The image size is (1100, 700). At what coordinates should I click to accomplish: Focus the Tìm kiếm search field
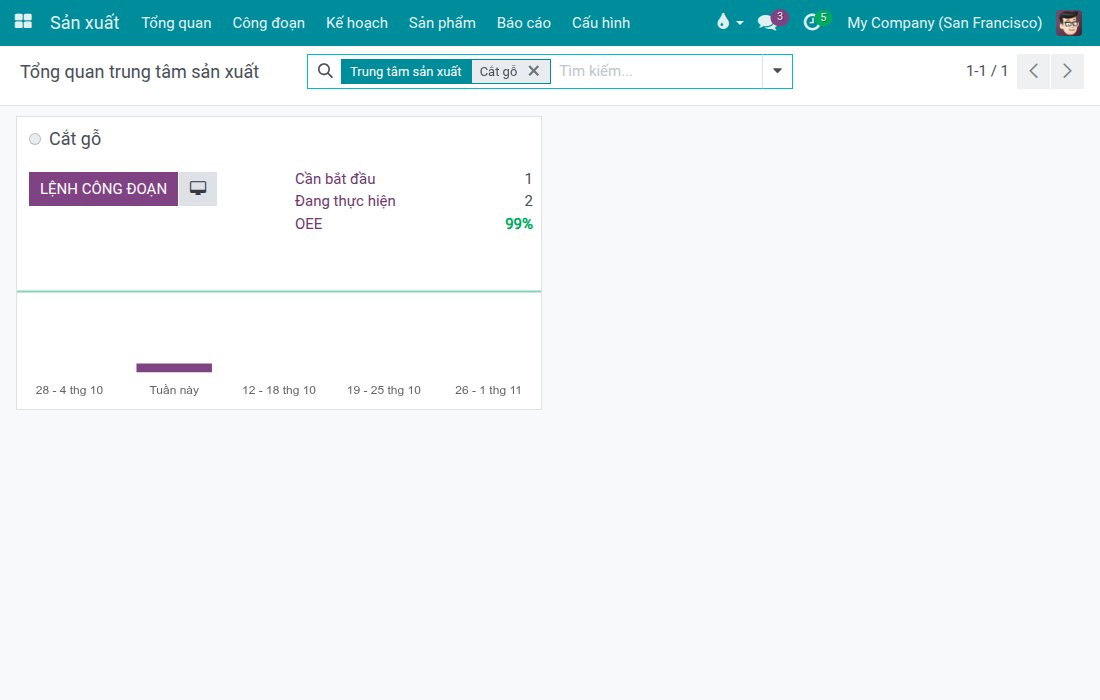click(657, 71)
